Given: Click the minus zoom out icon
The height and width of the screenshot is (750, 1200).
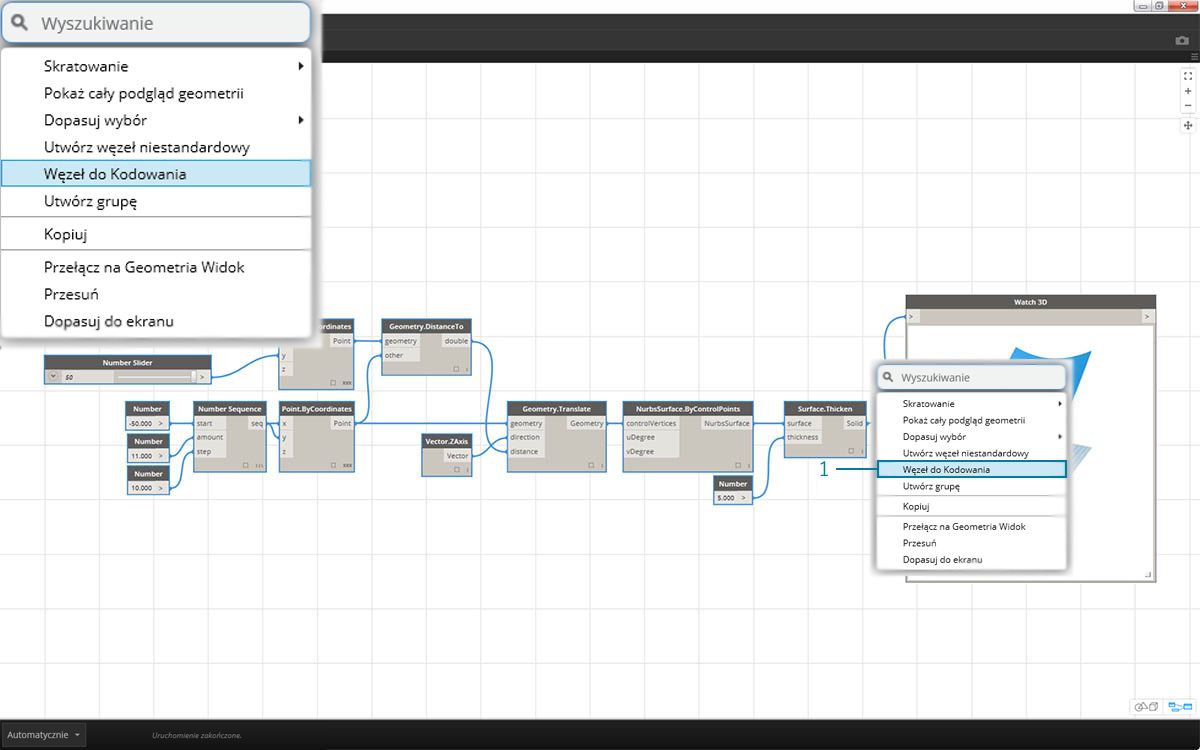Looking at the screenshot, I should [1188, 106].
